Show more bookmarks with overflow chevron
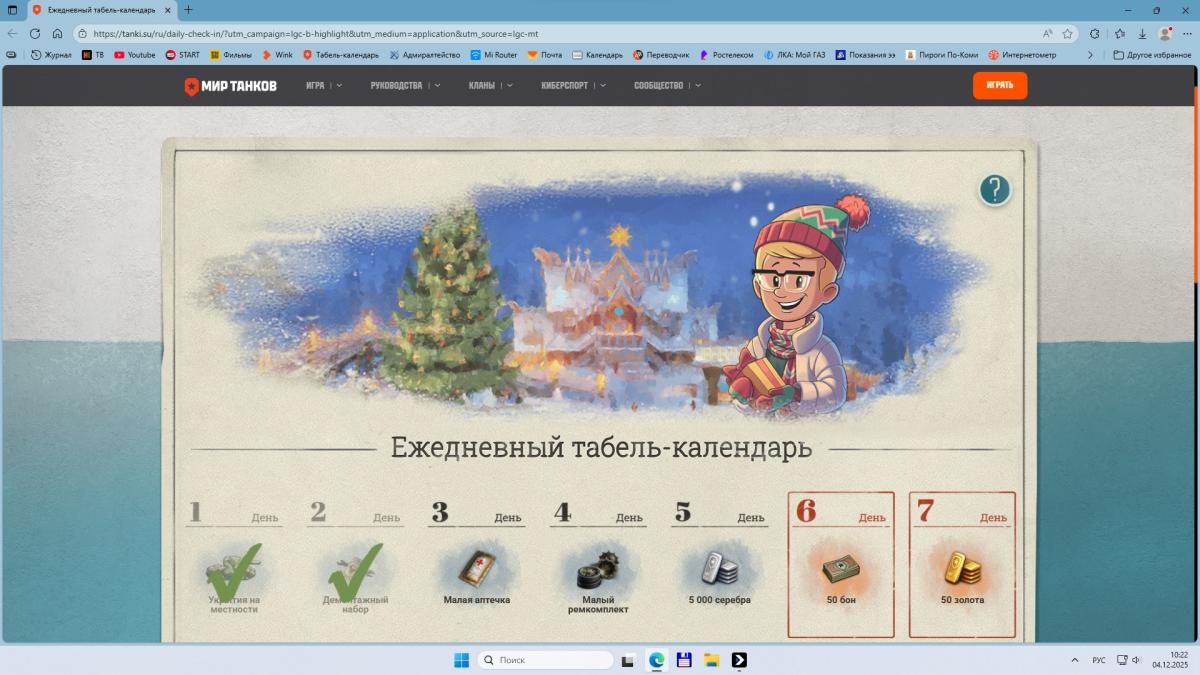The width and height of the screenshot is (1200, 675). coord(1090,55)
